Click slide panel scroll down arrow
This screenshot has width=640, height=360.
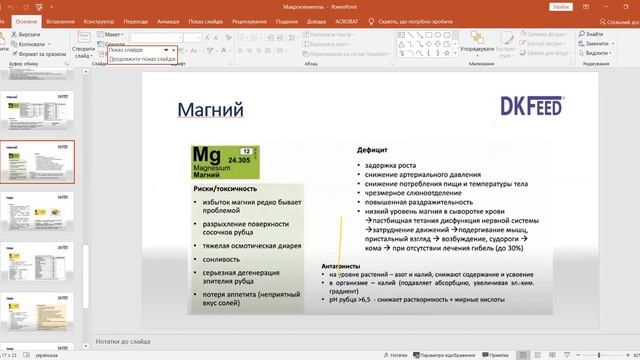tap(85, 346)
